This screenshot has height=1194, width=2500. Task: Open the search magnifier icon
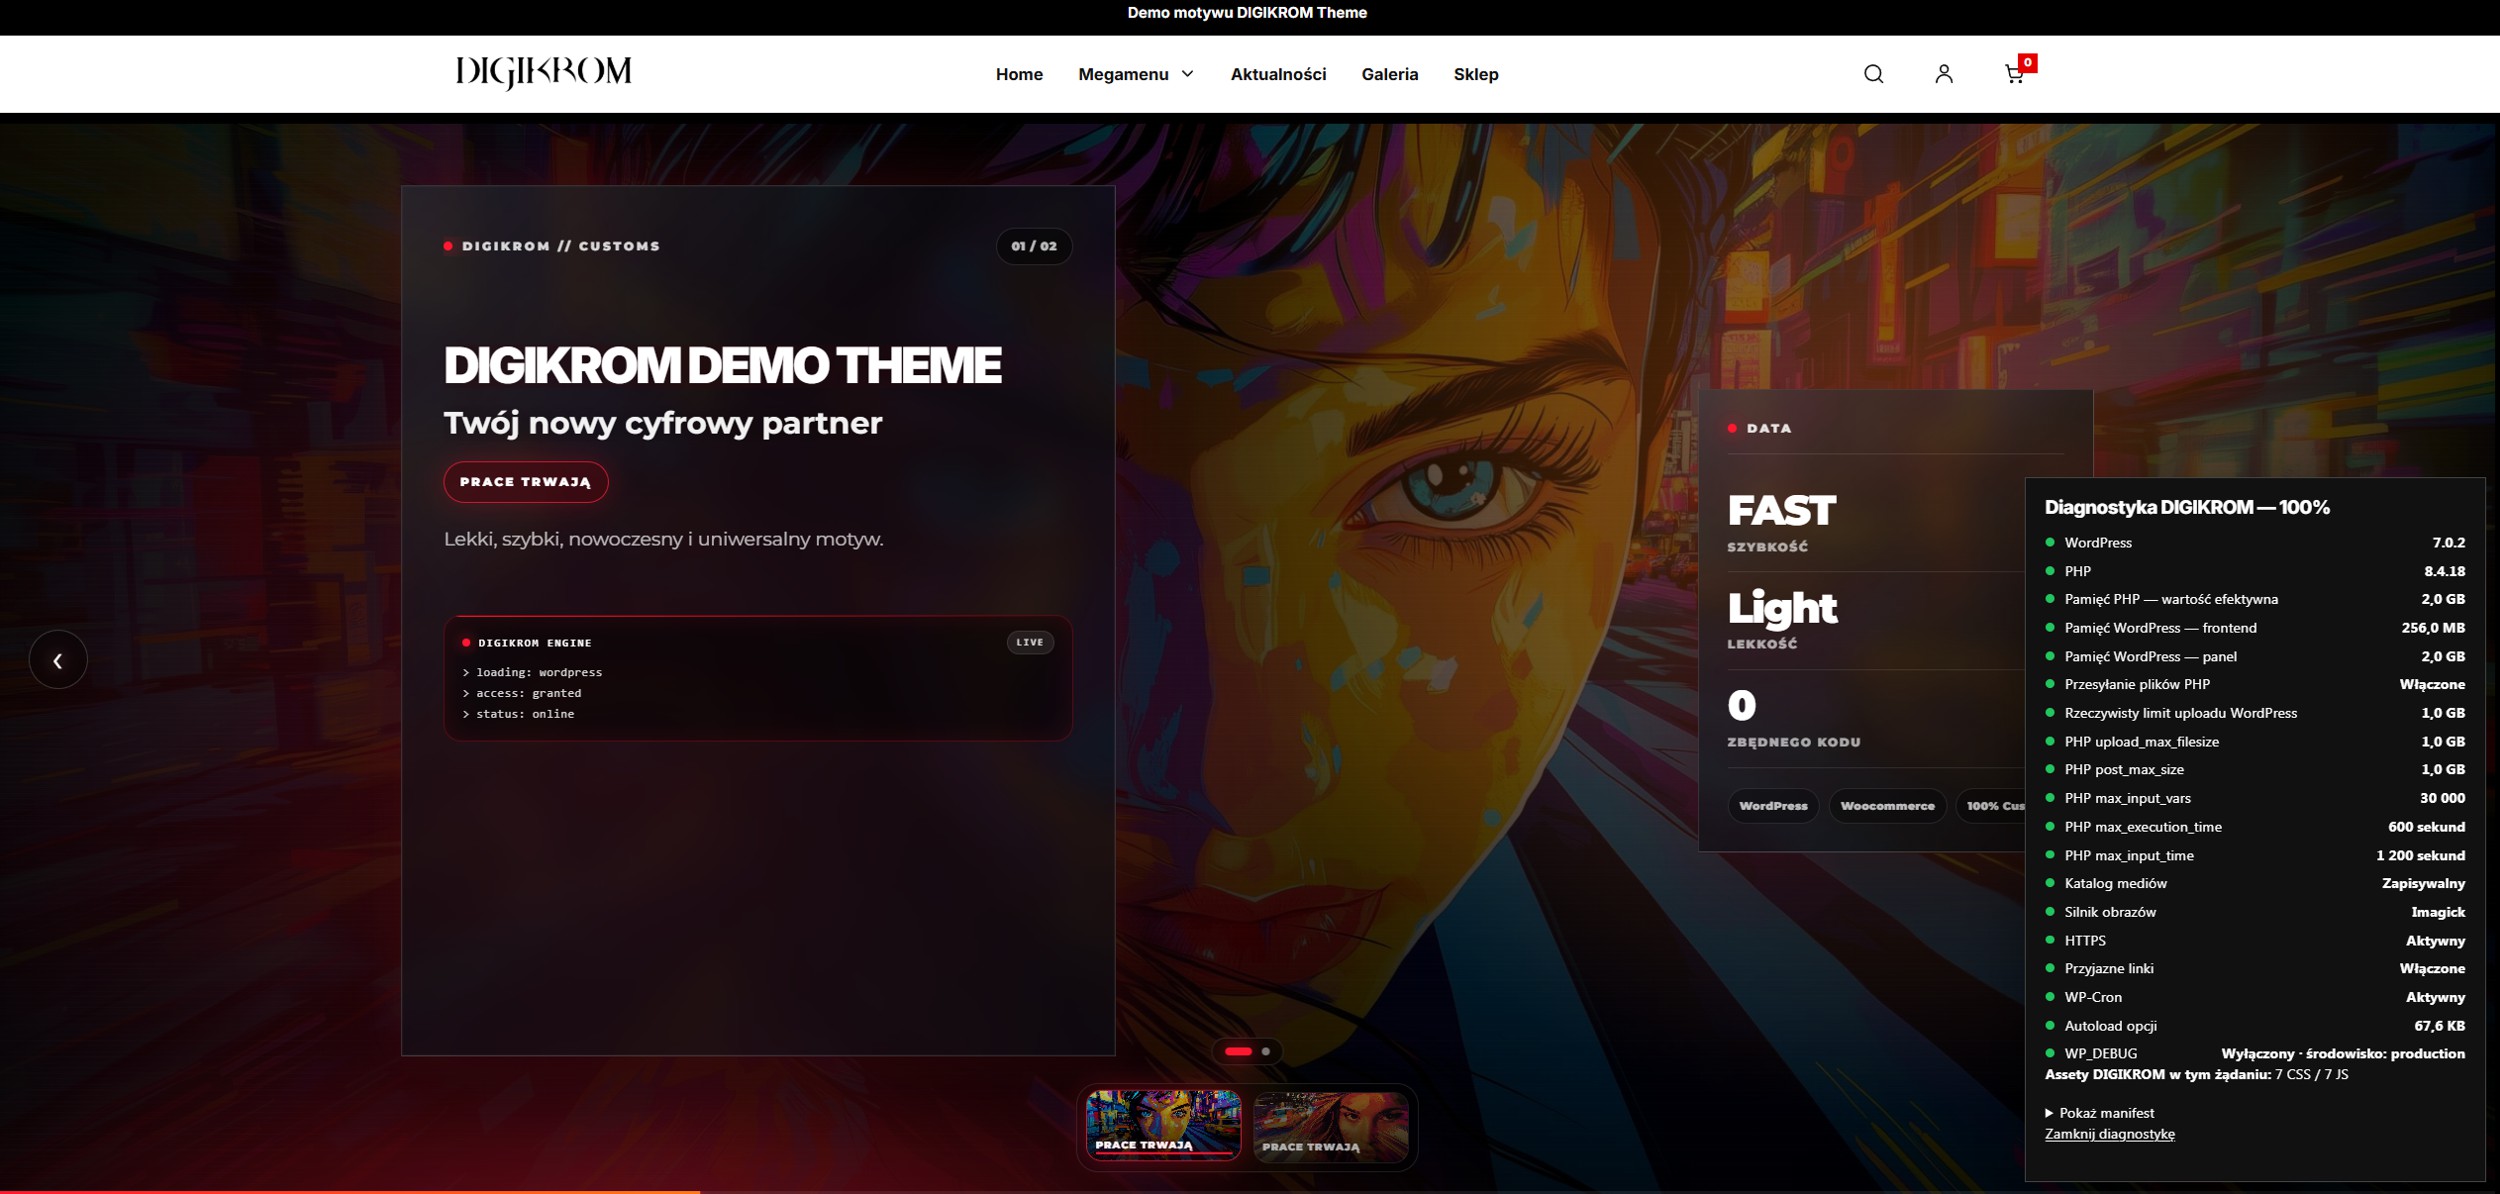[1873, 74]
